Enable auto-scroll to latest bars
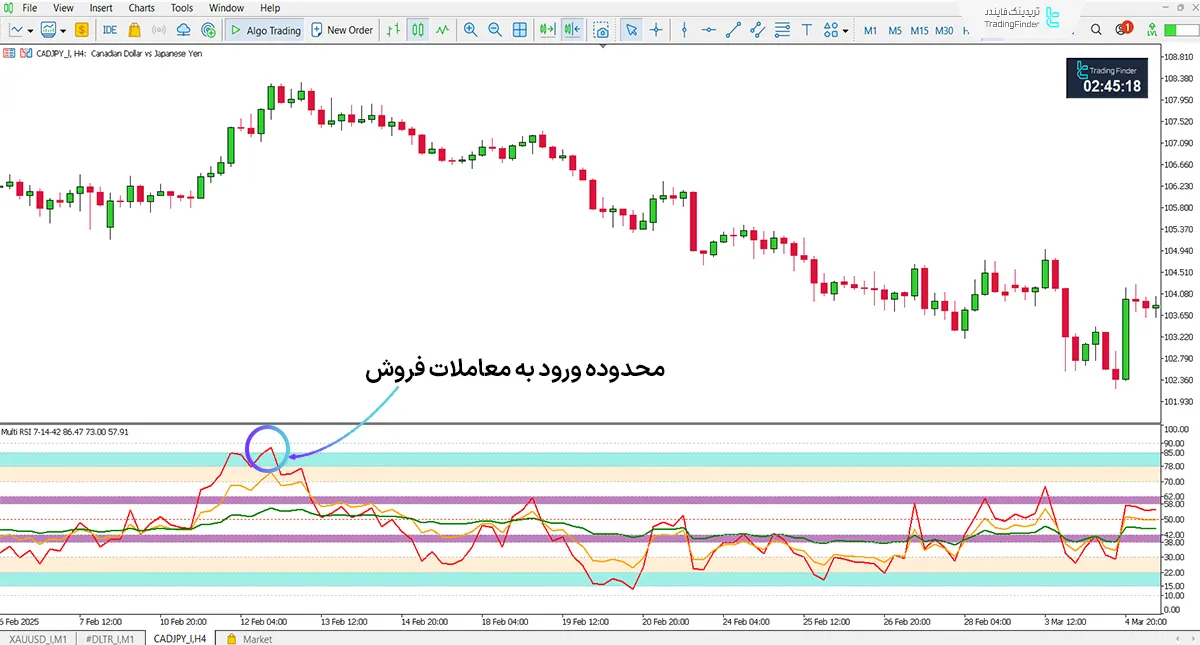The height and width of the screenshot is (645, 1200). [x=546, y=30]
